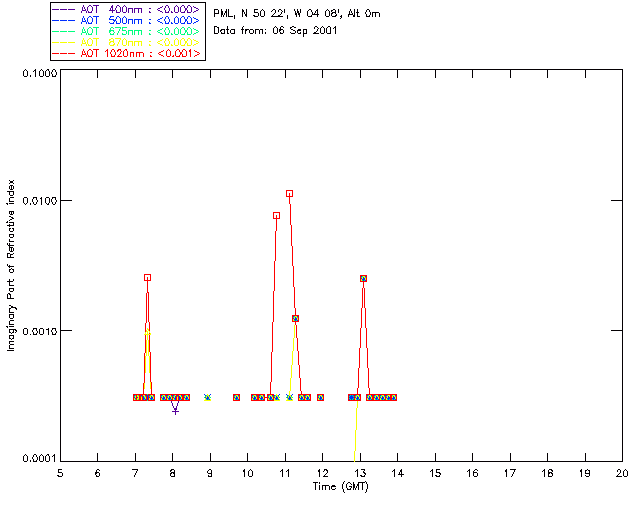The height and width of the screenshot is (512, 640).
Task: Click the x-axis tick label 16
Action: coord(473,473)
